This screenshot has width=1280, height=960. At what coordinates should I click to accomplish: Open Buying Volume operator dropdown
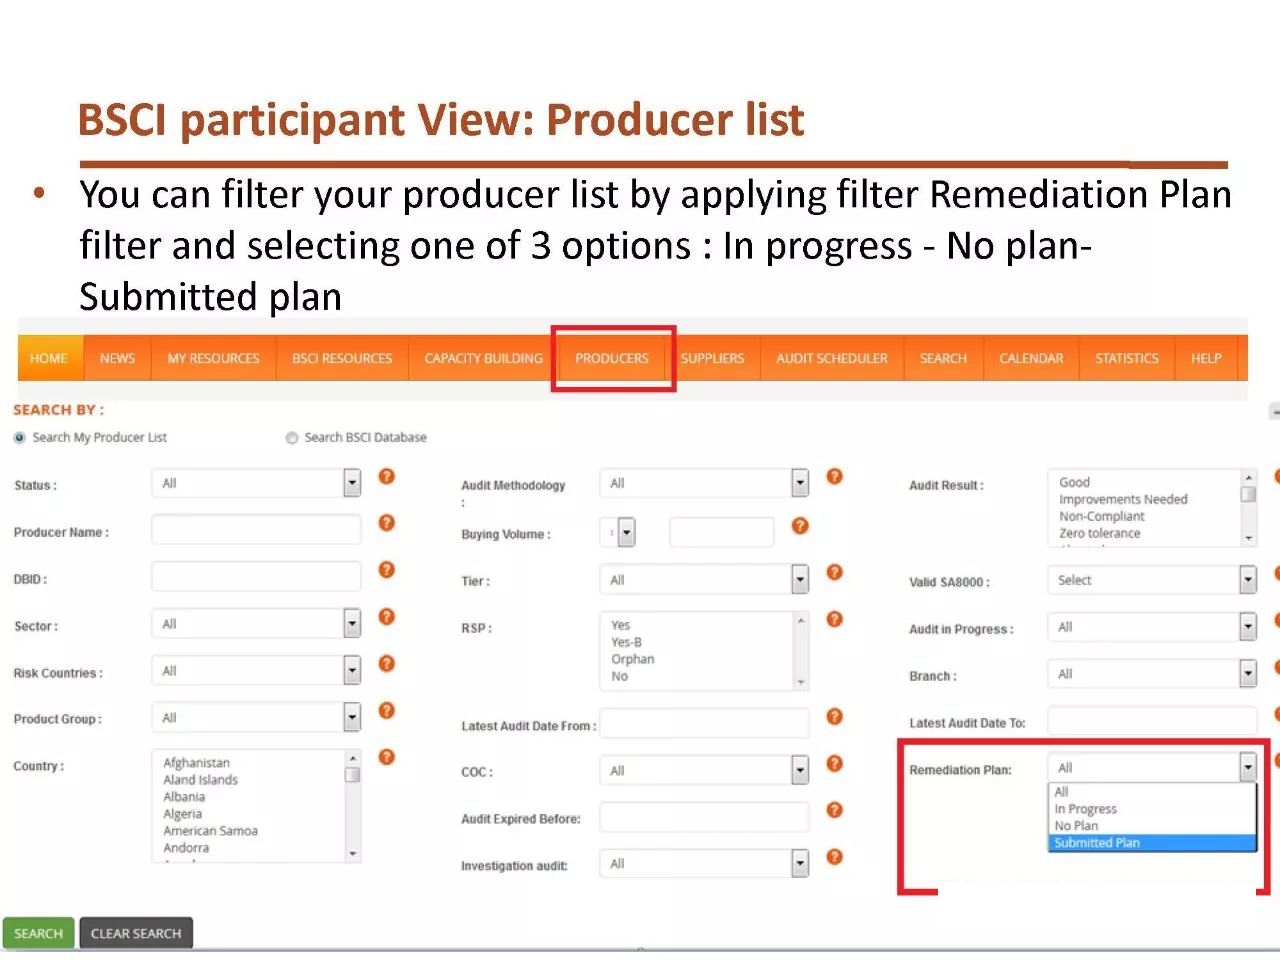tap(626, 533)
